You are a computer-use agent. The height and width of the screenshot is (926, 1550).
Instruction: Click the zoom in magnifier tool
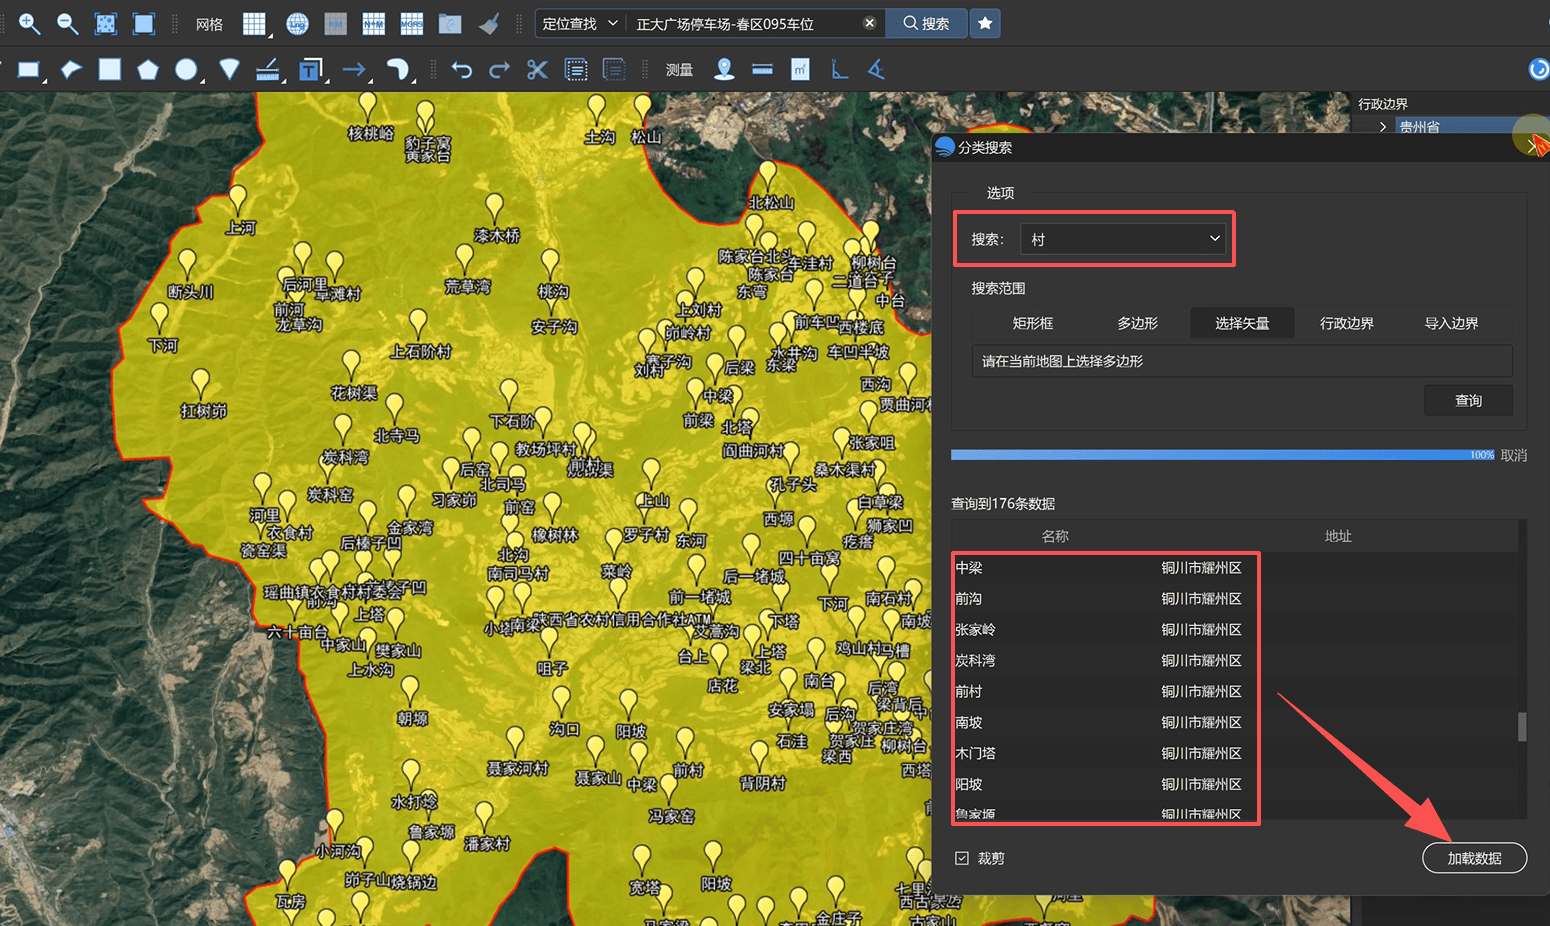point(29,23)
